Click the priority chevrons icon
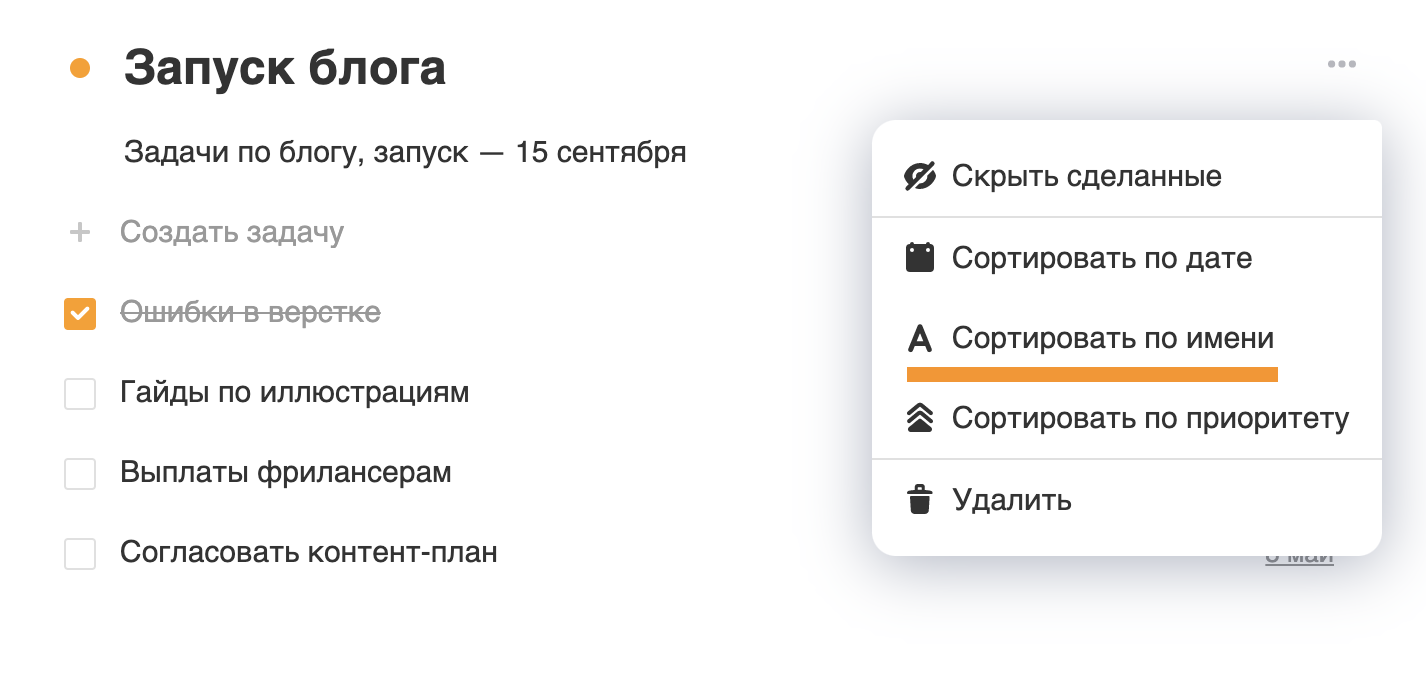Screen dimensions: 1426x692 point(919,418)
